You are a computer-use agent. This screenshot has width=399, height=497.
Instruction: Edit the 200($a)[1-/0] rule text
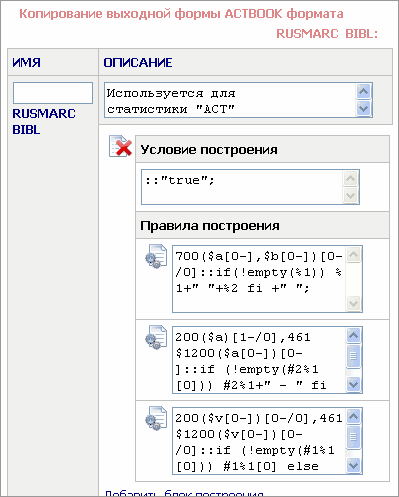259,360
